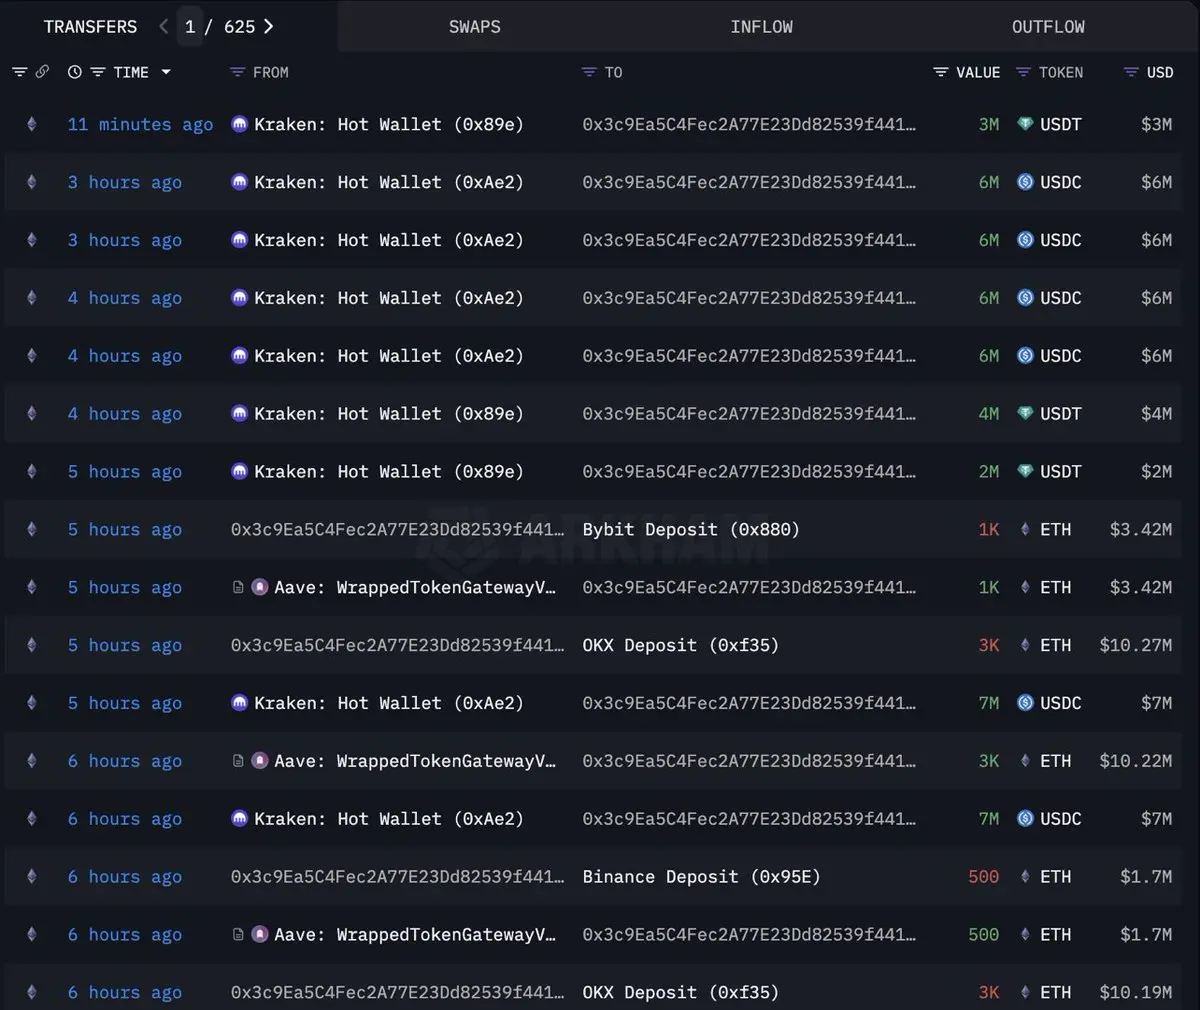
Task: Click Ethereum chain icon in Bybit Deposit row
Action: point(31,529)
